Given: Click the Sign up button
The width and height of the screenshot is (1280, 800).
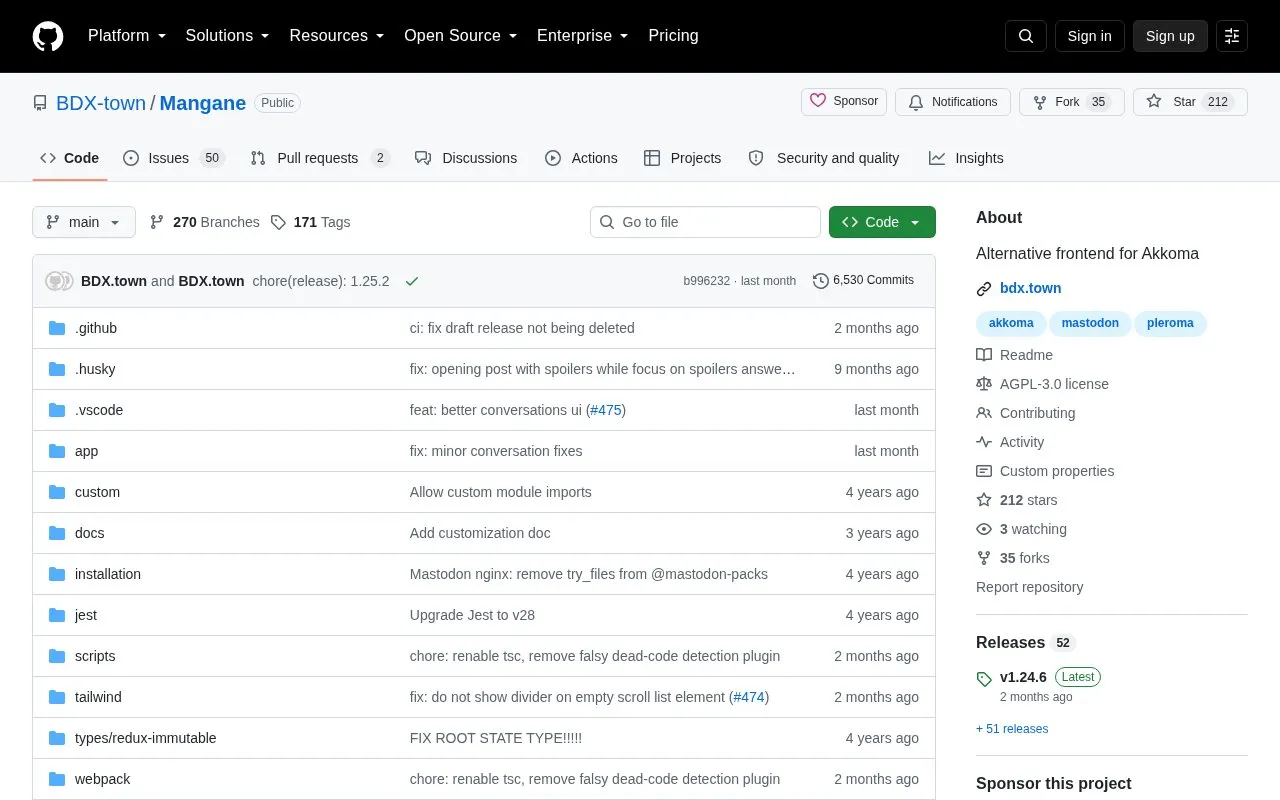Looking at the screenshot, I should pos(1170,36).
